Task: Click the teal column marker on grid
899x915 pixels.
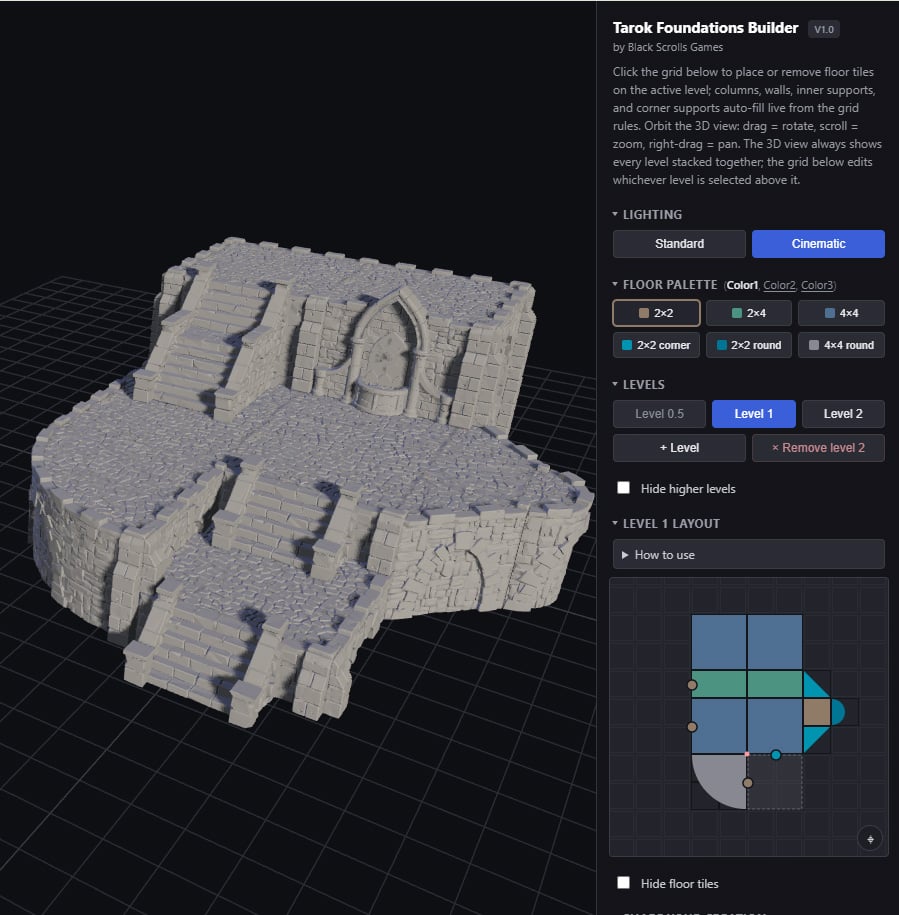Action: (775, 755)
